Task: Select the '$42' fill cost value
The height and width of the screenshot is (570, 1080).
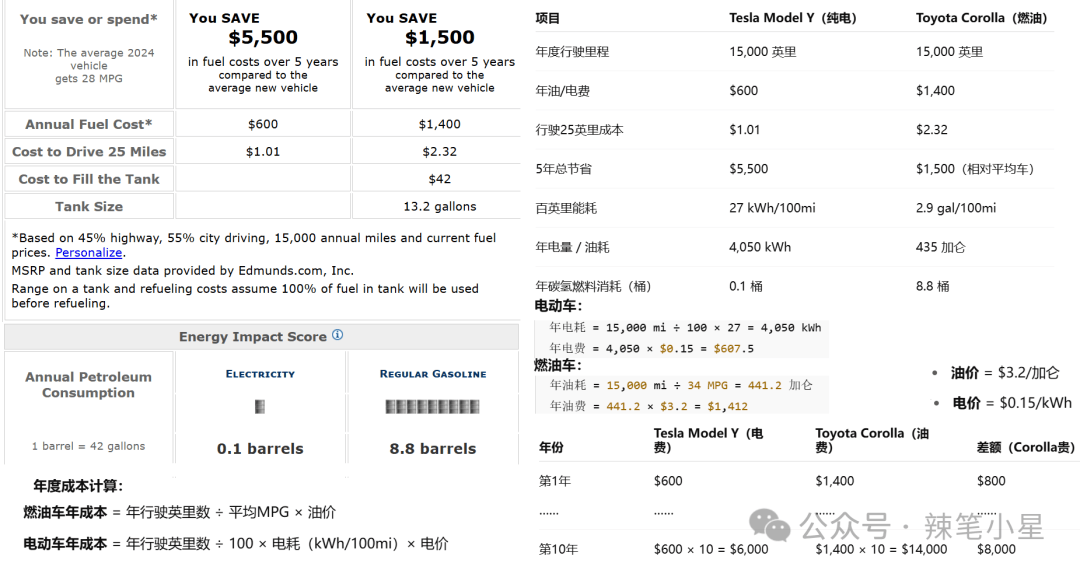Action: [439, 179]
